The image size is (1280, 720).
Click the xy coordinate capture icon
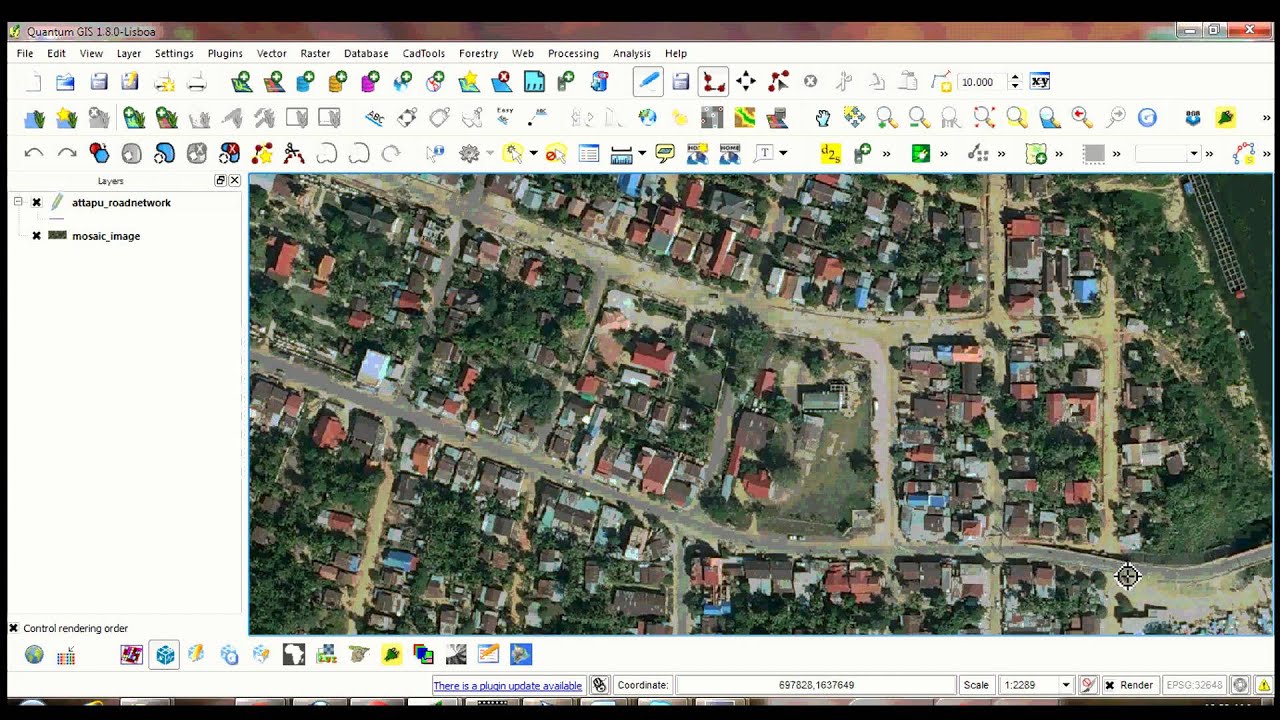tap(1040, 82)
